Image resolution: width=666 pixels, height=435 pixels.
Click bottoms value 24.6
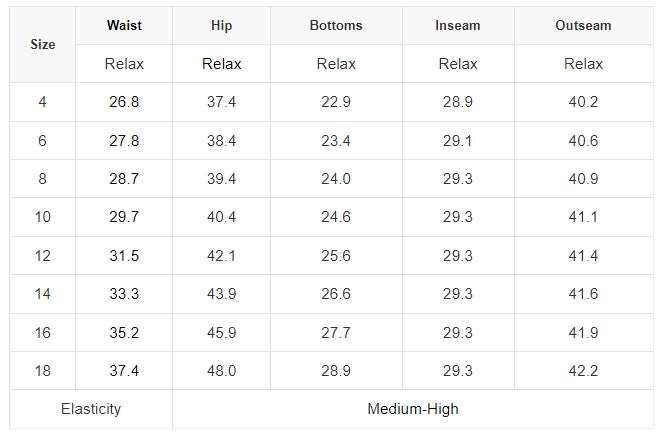click(x=336, y=217)
